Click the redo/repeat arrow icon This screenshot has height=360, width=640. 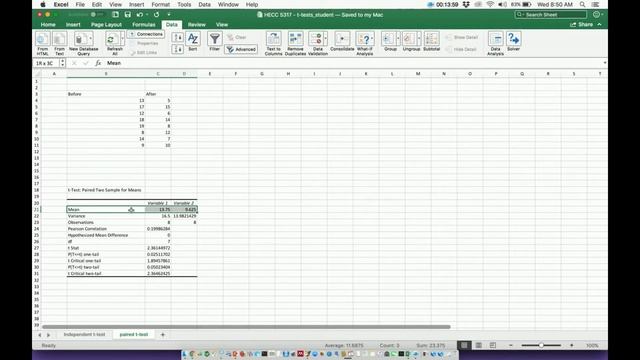(156, 15)
